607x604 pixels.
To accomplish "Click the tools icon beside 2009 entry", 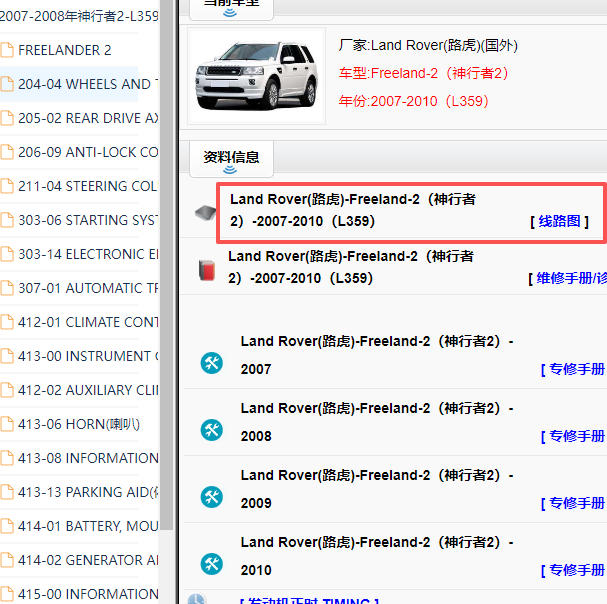I will coord(212,497).
